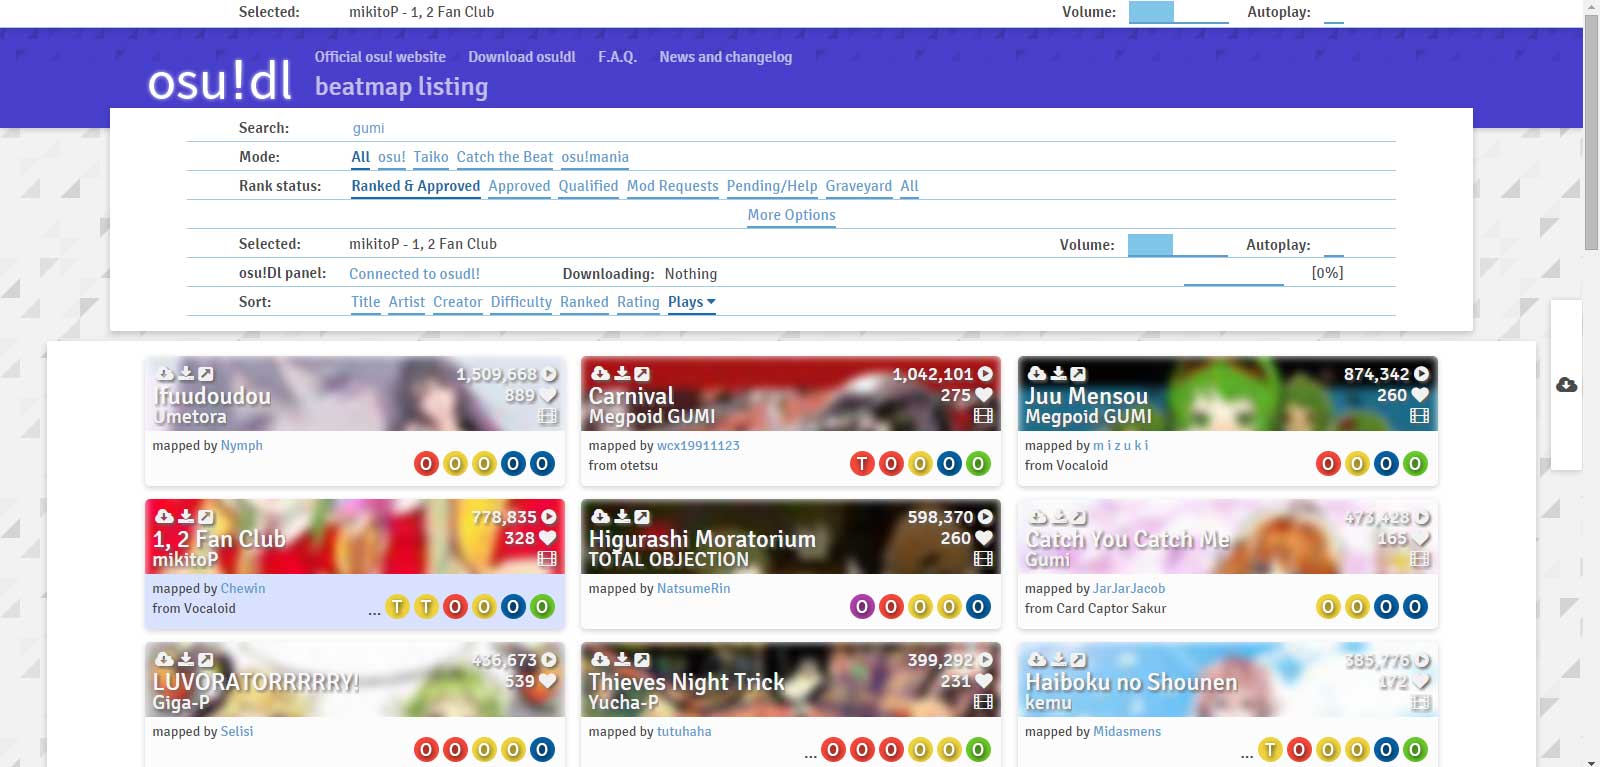Click heart icon on Higurashi Moratorium card
This screenshot has height=767, width=1600.
tap(985, 538)
